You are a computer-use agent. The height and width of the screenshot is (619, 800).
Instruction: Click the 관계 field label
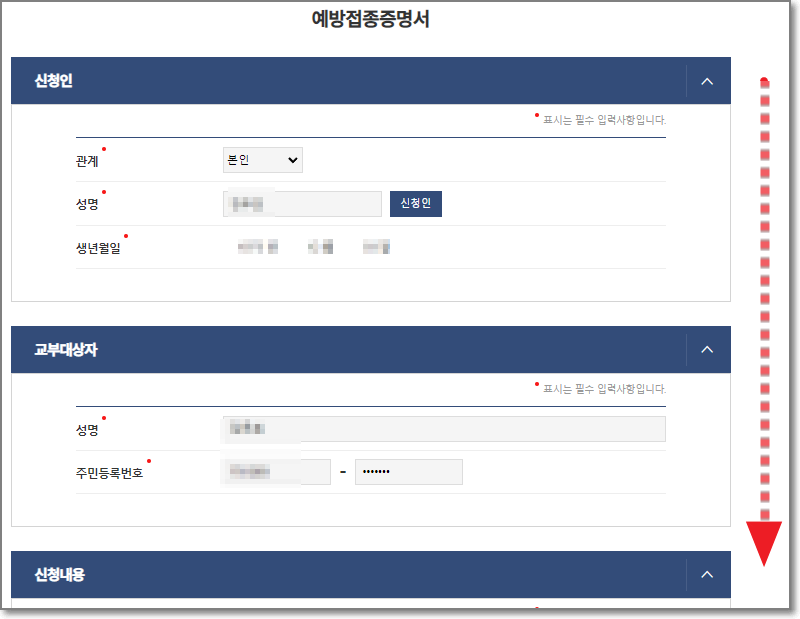pos(87,161)
